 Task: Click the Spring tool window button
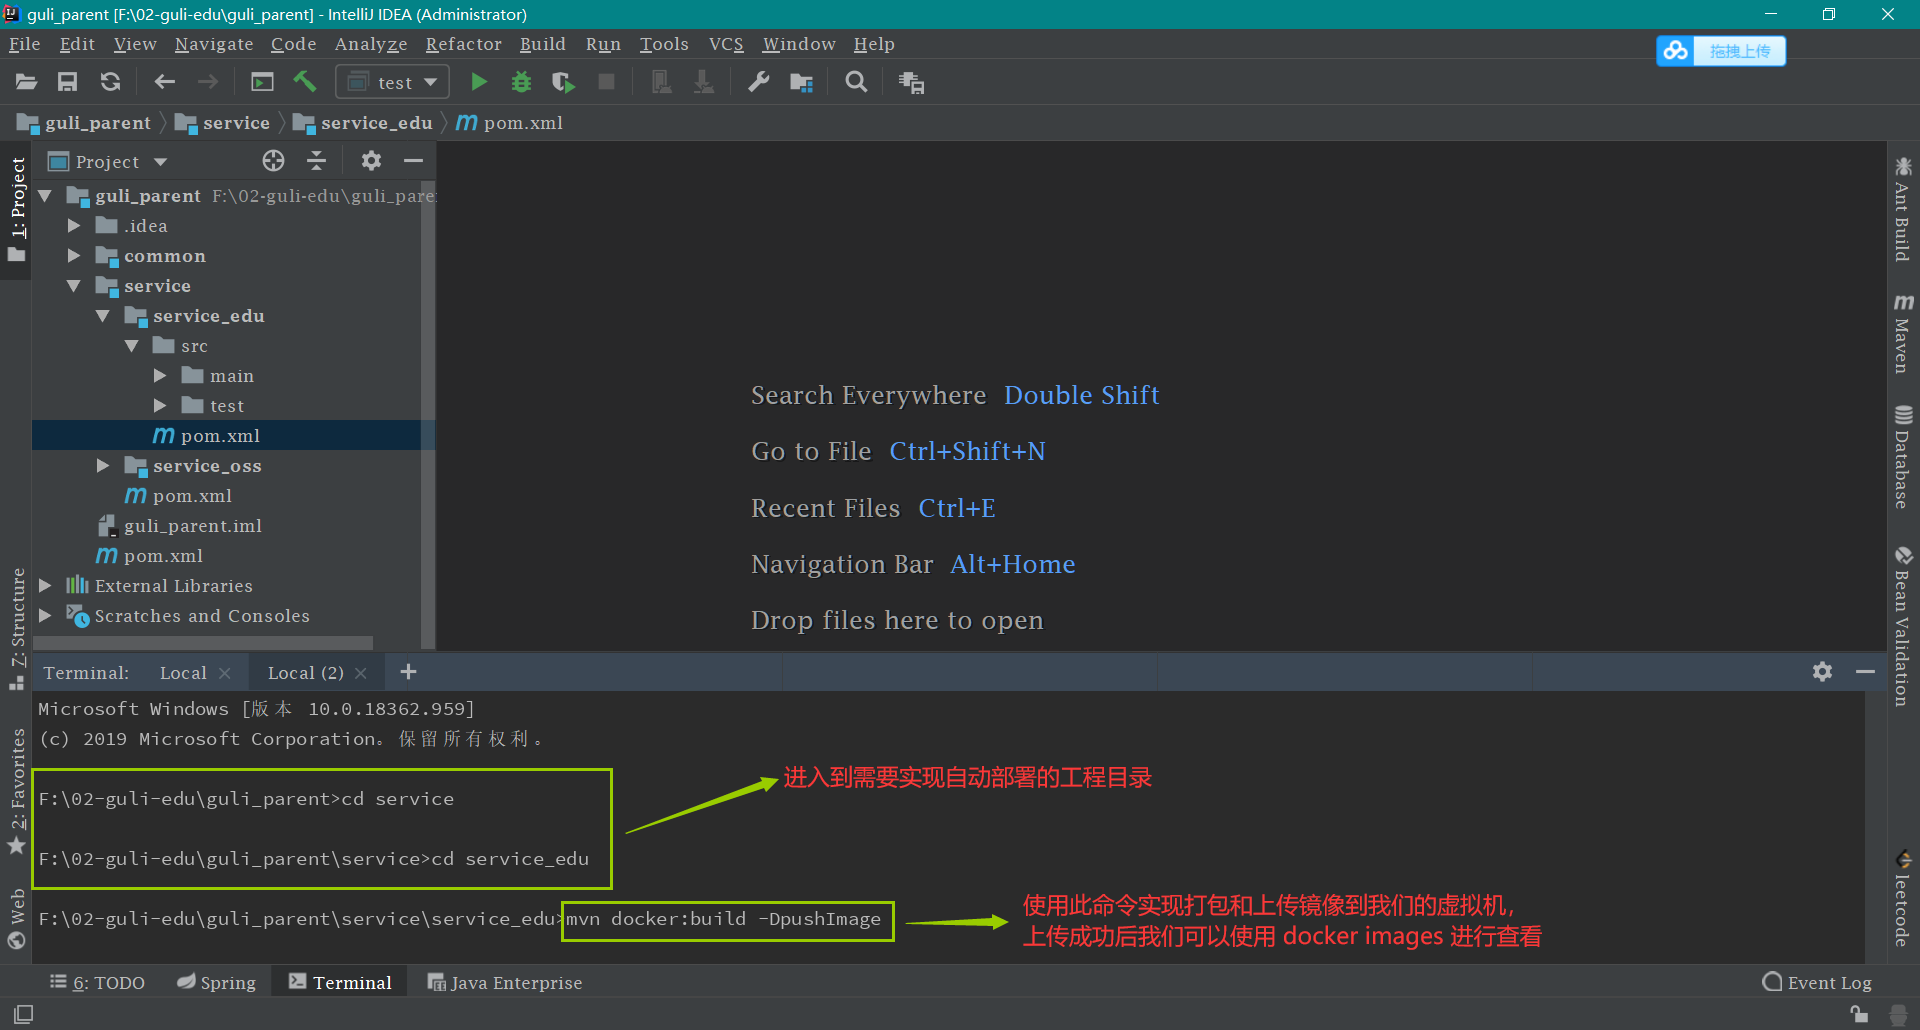click(217, 983)
